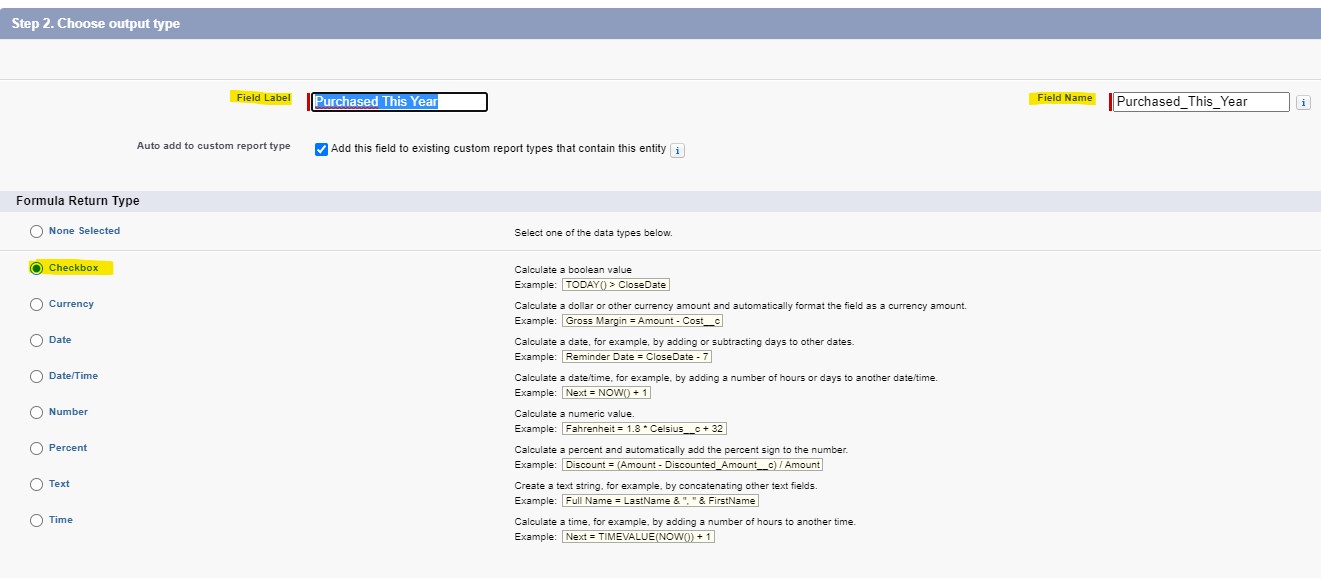Click the Full Name concatenation example box
1321x578 pixels.
tap(661, 501)
